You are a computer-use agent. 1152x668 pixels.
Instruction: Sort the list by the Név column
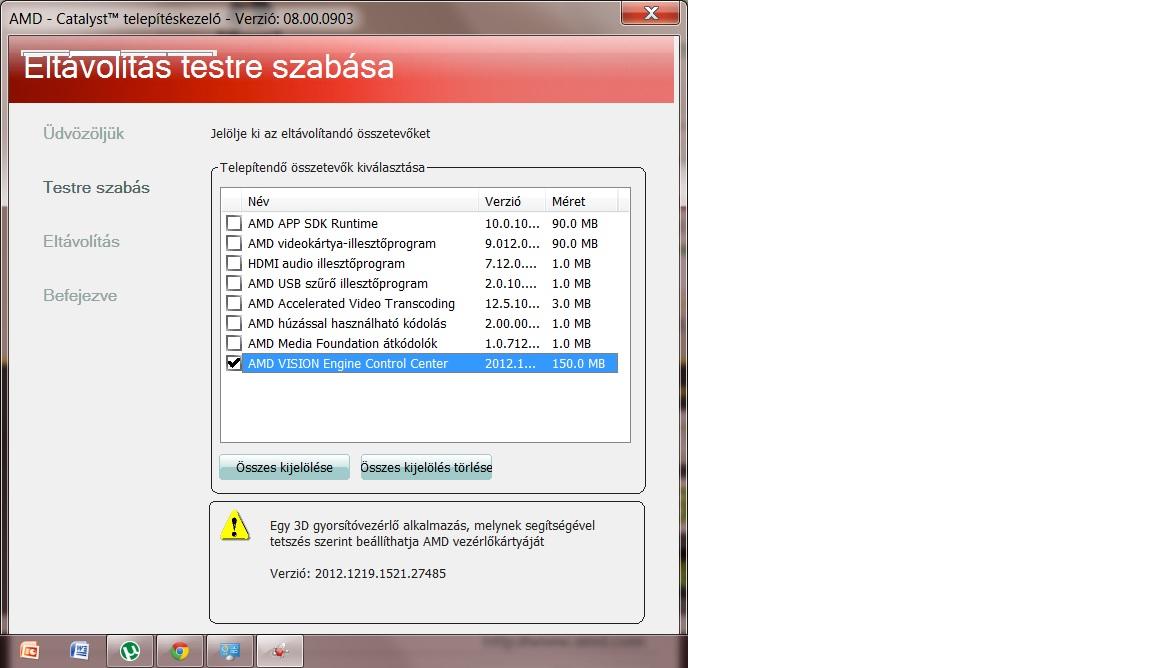pyautogui.click(x=360, y=201)
